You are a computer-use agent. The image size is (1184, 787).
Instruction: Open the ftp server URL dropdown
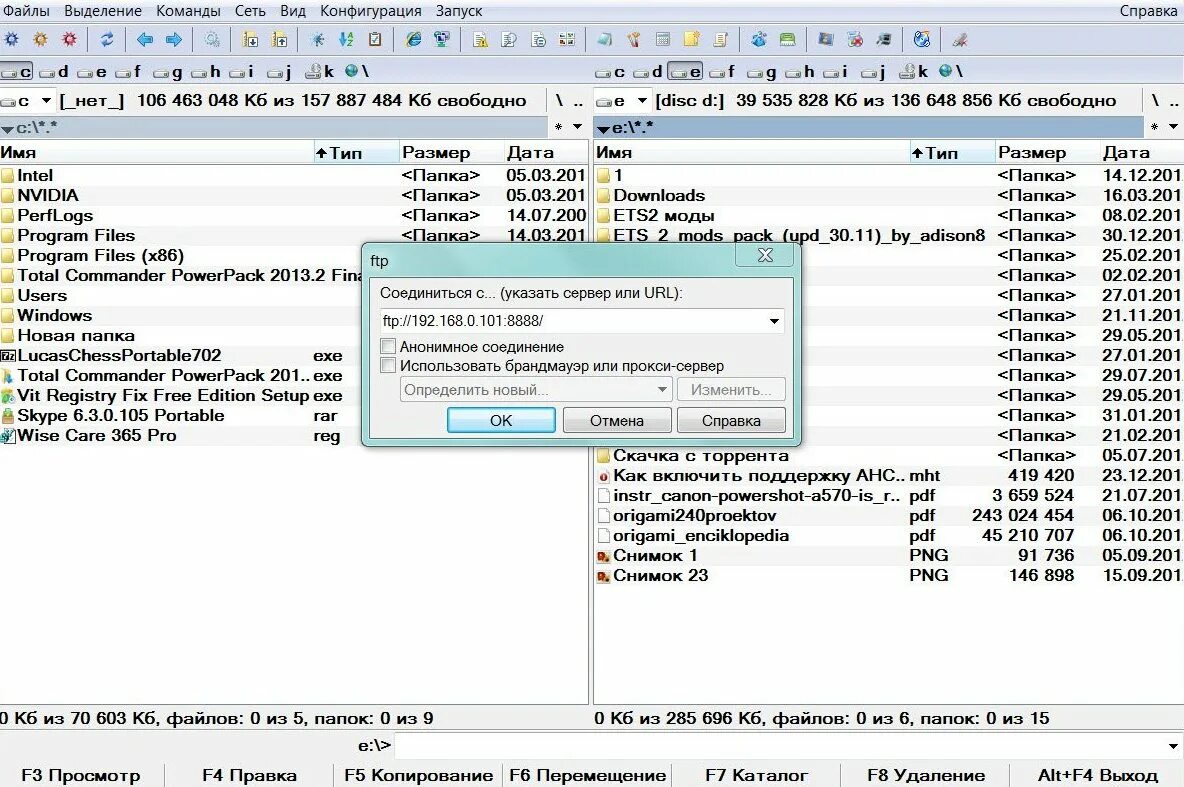pyautogui.click(x=774, y=321)
